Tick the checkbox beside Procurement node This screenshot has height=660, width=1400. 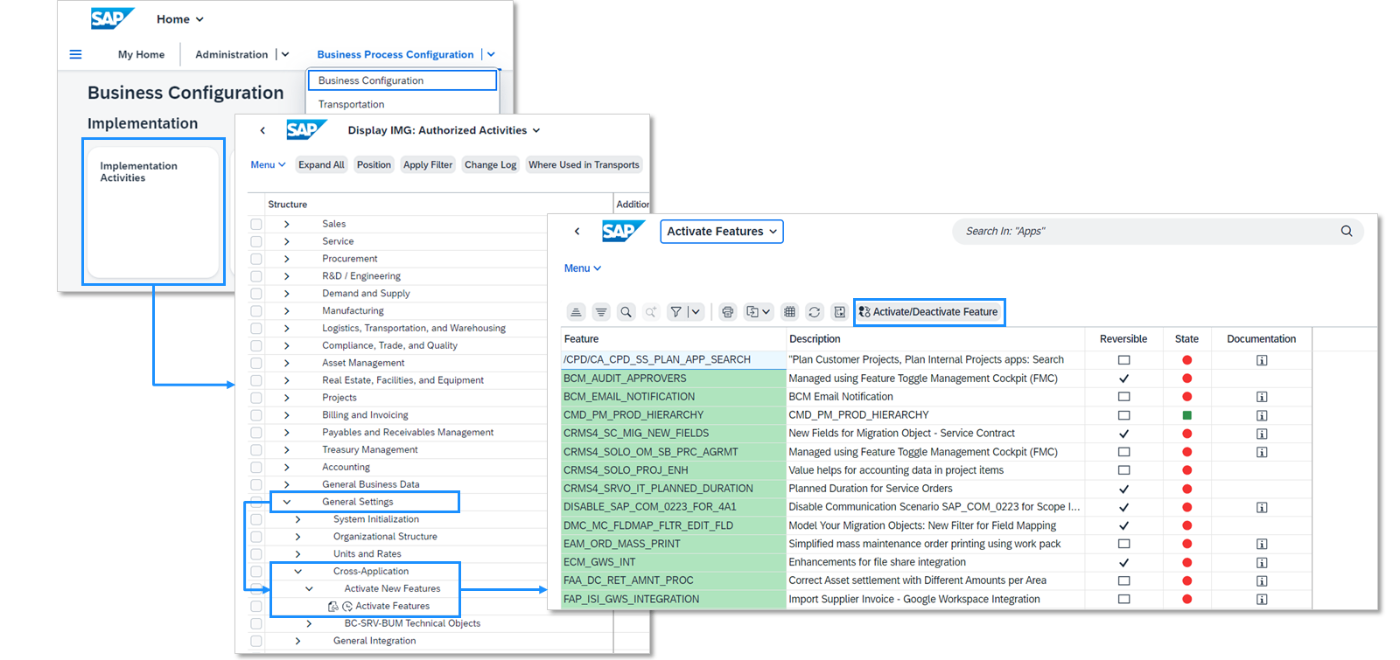(x=256, y=259)
